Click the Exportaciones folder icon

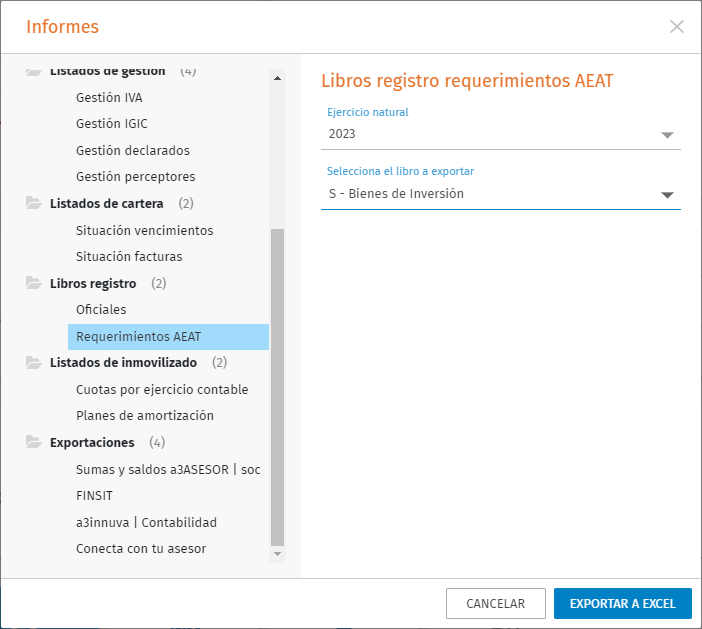34,442
